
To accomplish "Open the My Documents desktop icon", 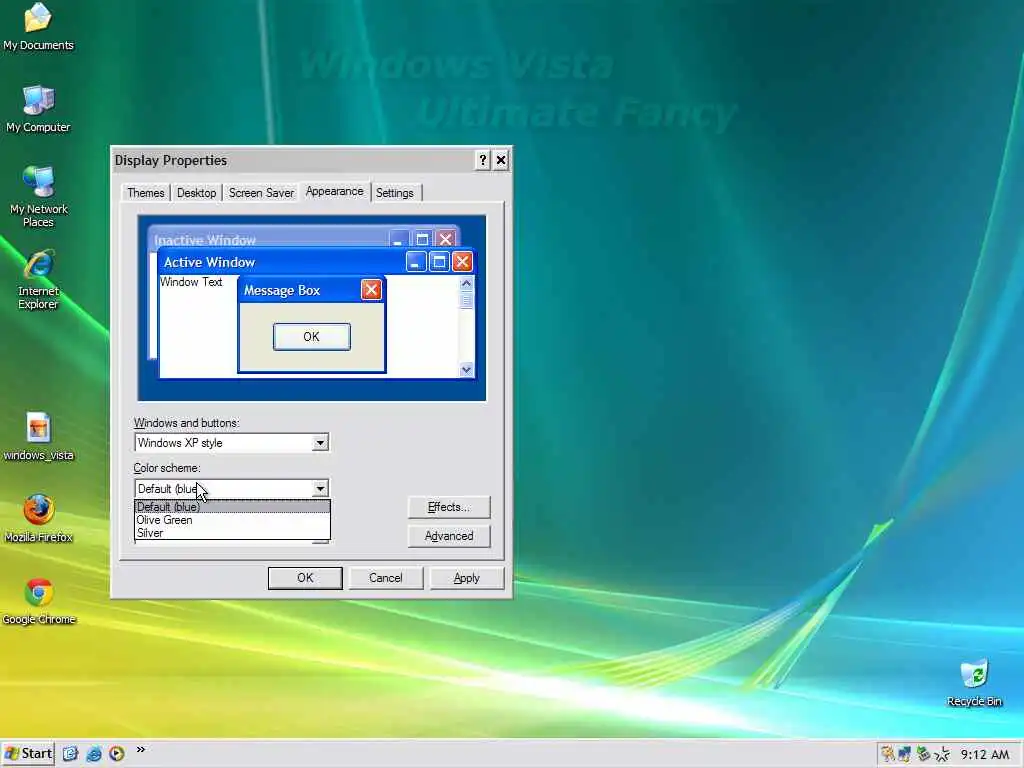I will (x=38, y=26).
